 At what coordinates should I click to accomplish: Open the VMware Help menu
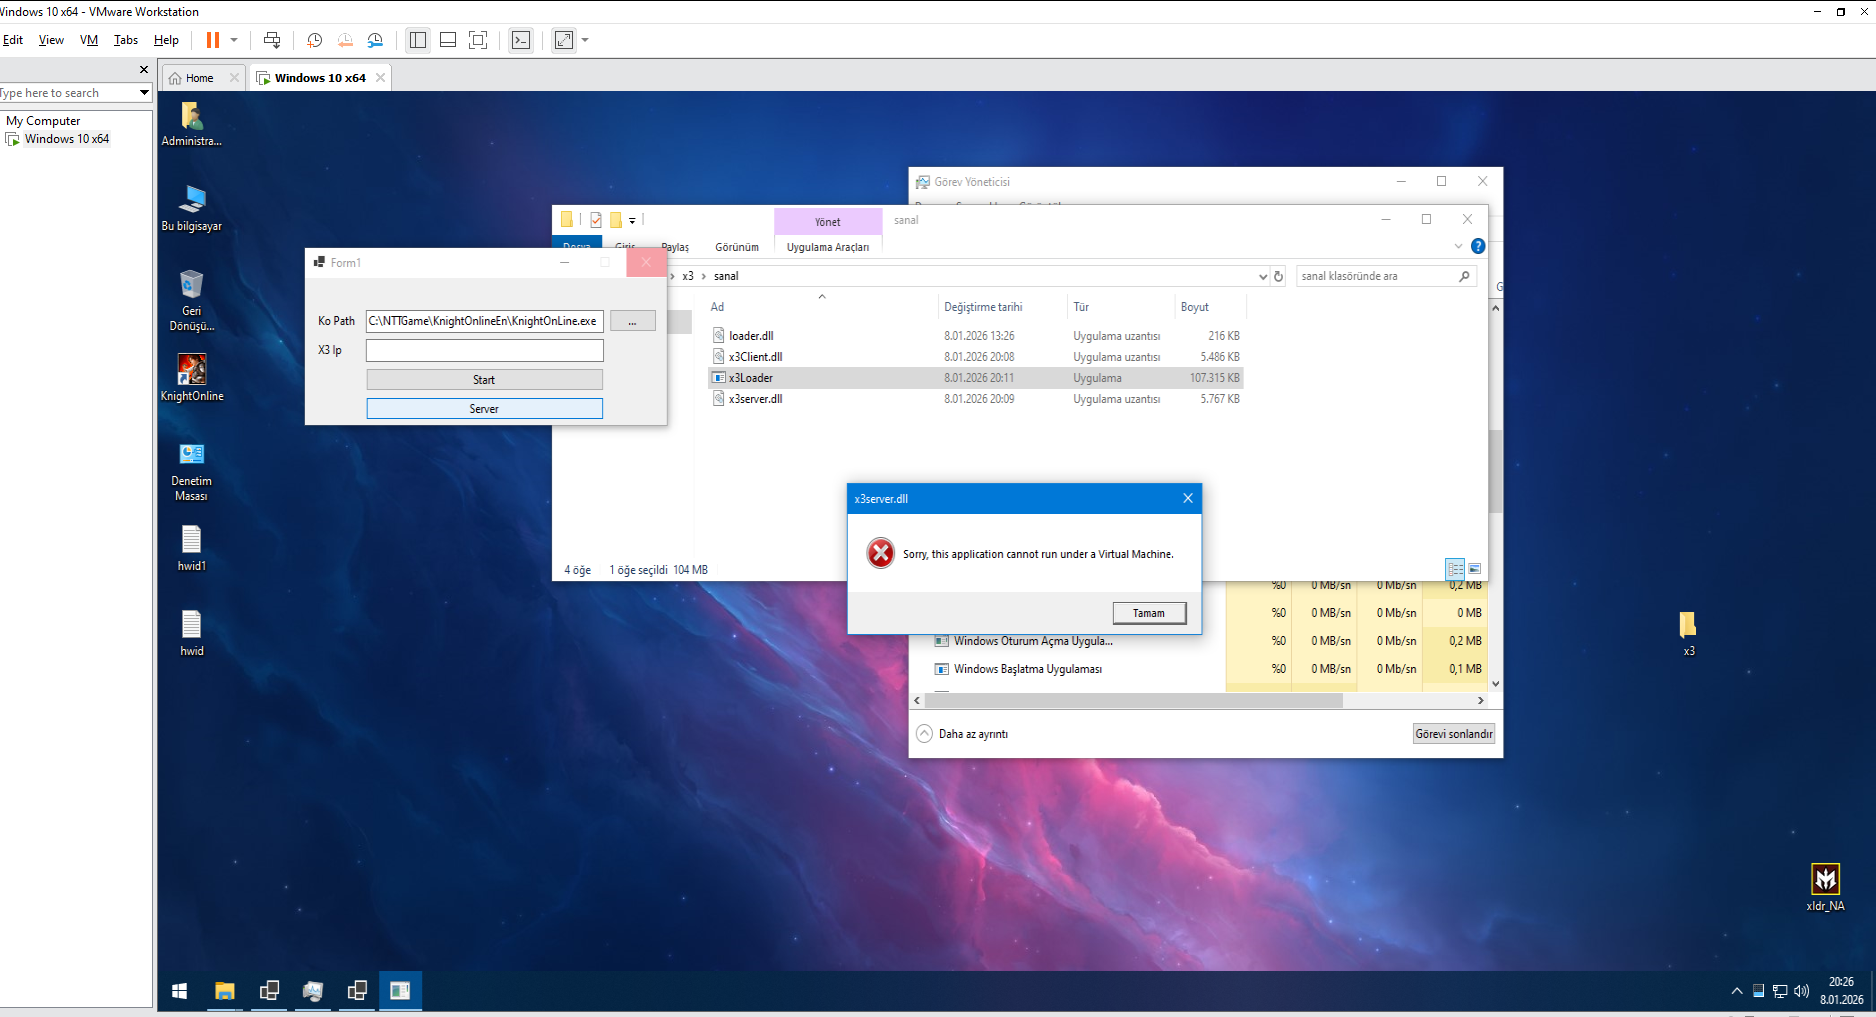pyautogui.click(x=166, y=40)
